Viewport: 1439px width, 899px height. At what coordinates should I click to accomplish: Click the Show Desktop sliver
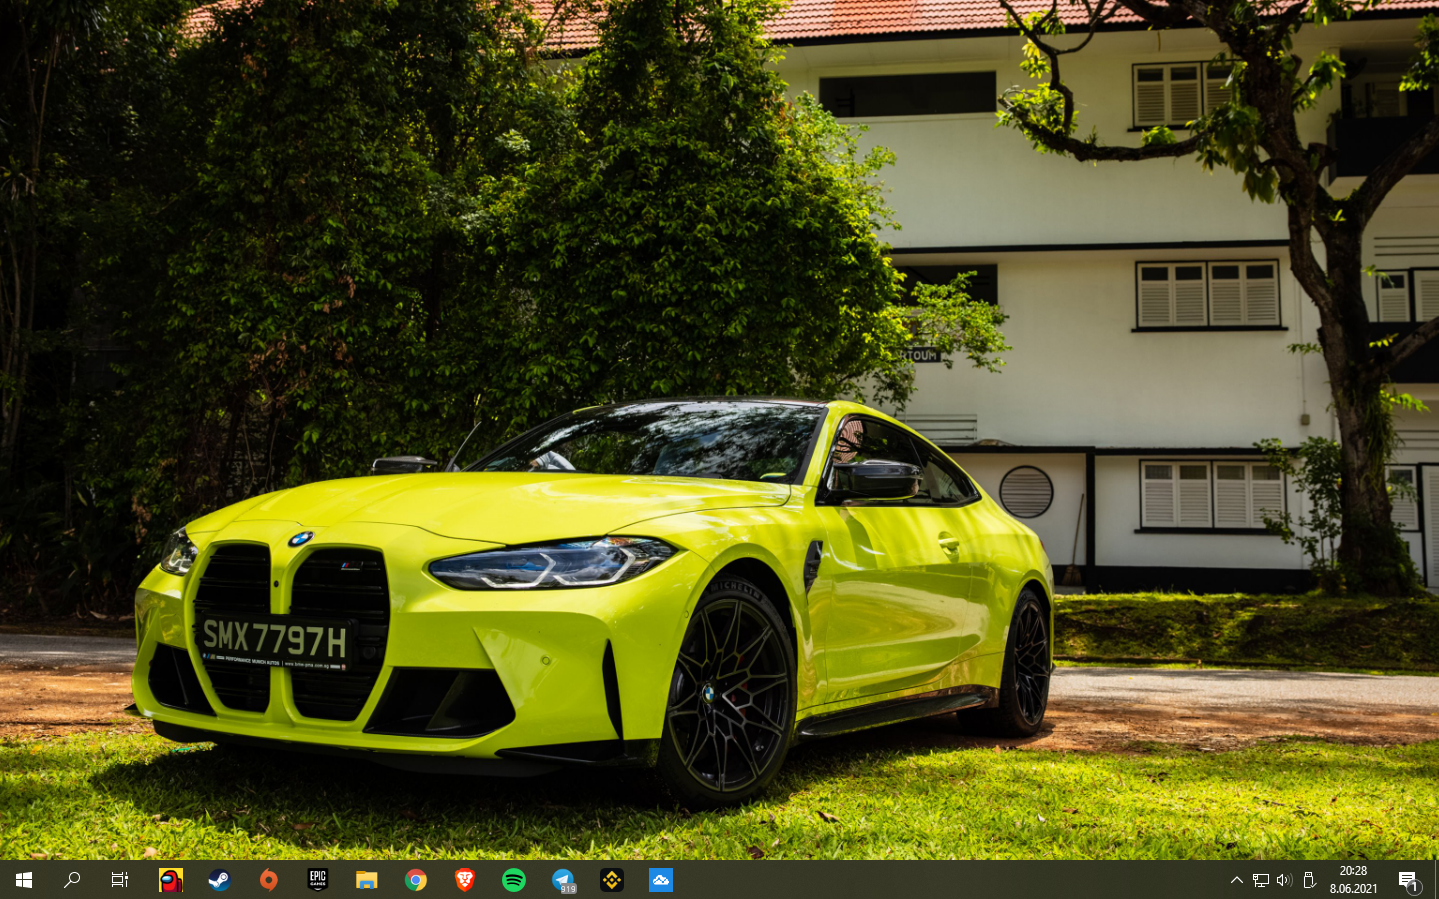click(1436, 880)
